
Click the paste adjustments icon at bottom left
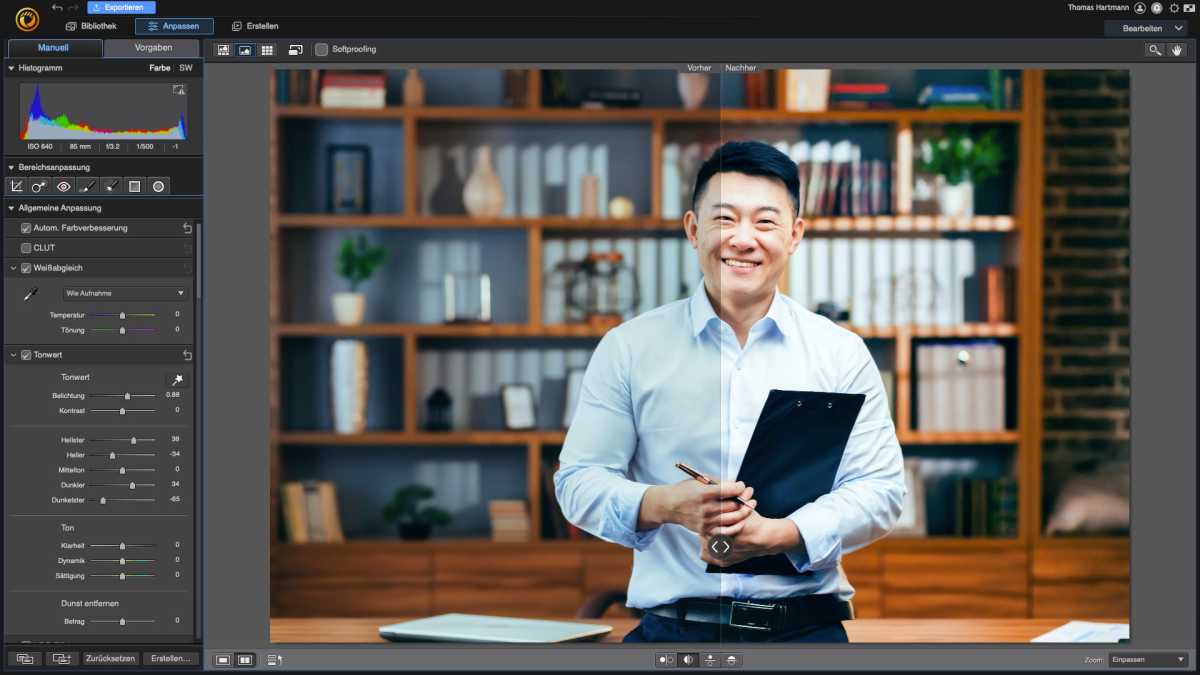(62, 659)
